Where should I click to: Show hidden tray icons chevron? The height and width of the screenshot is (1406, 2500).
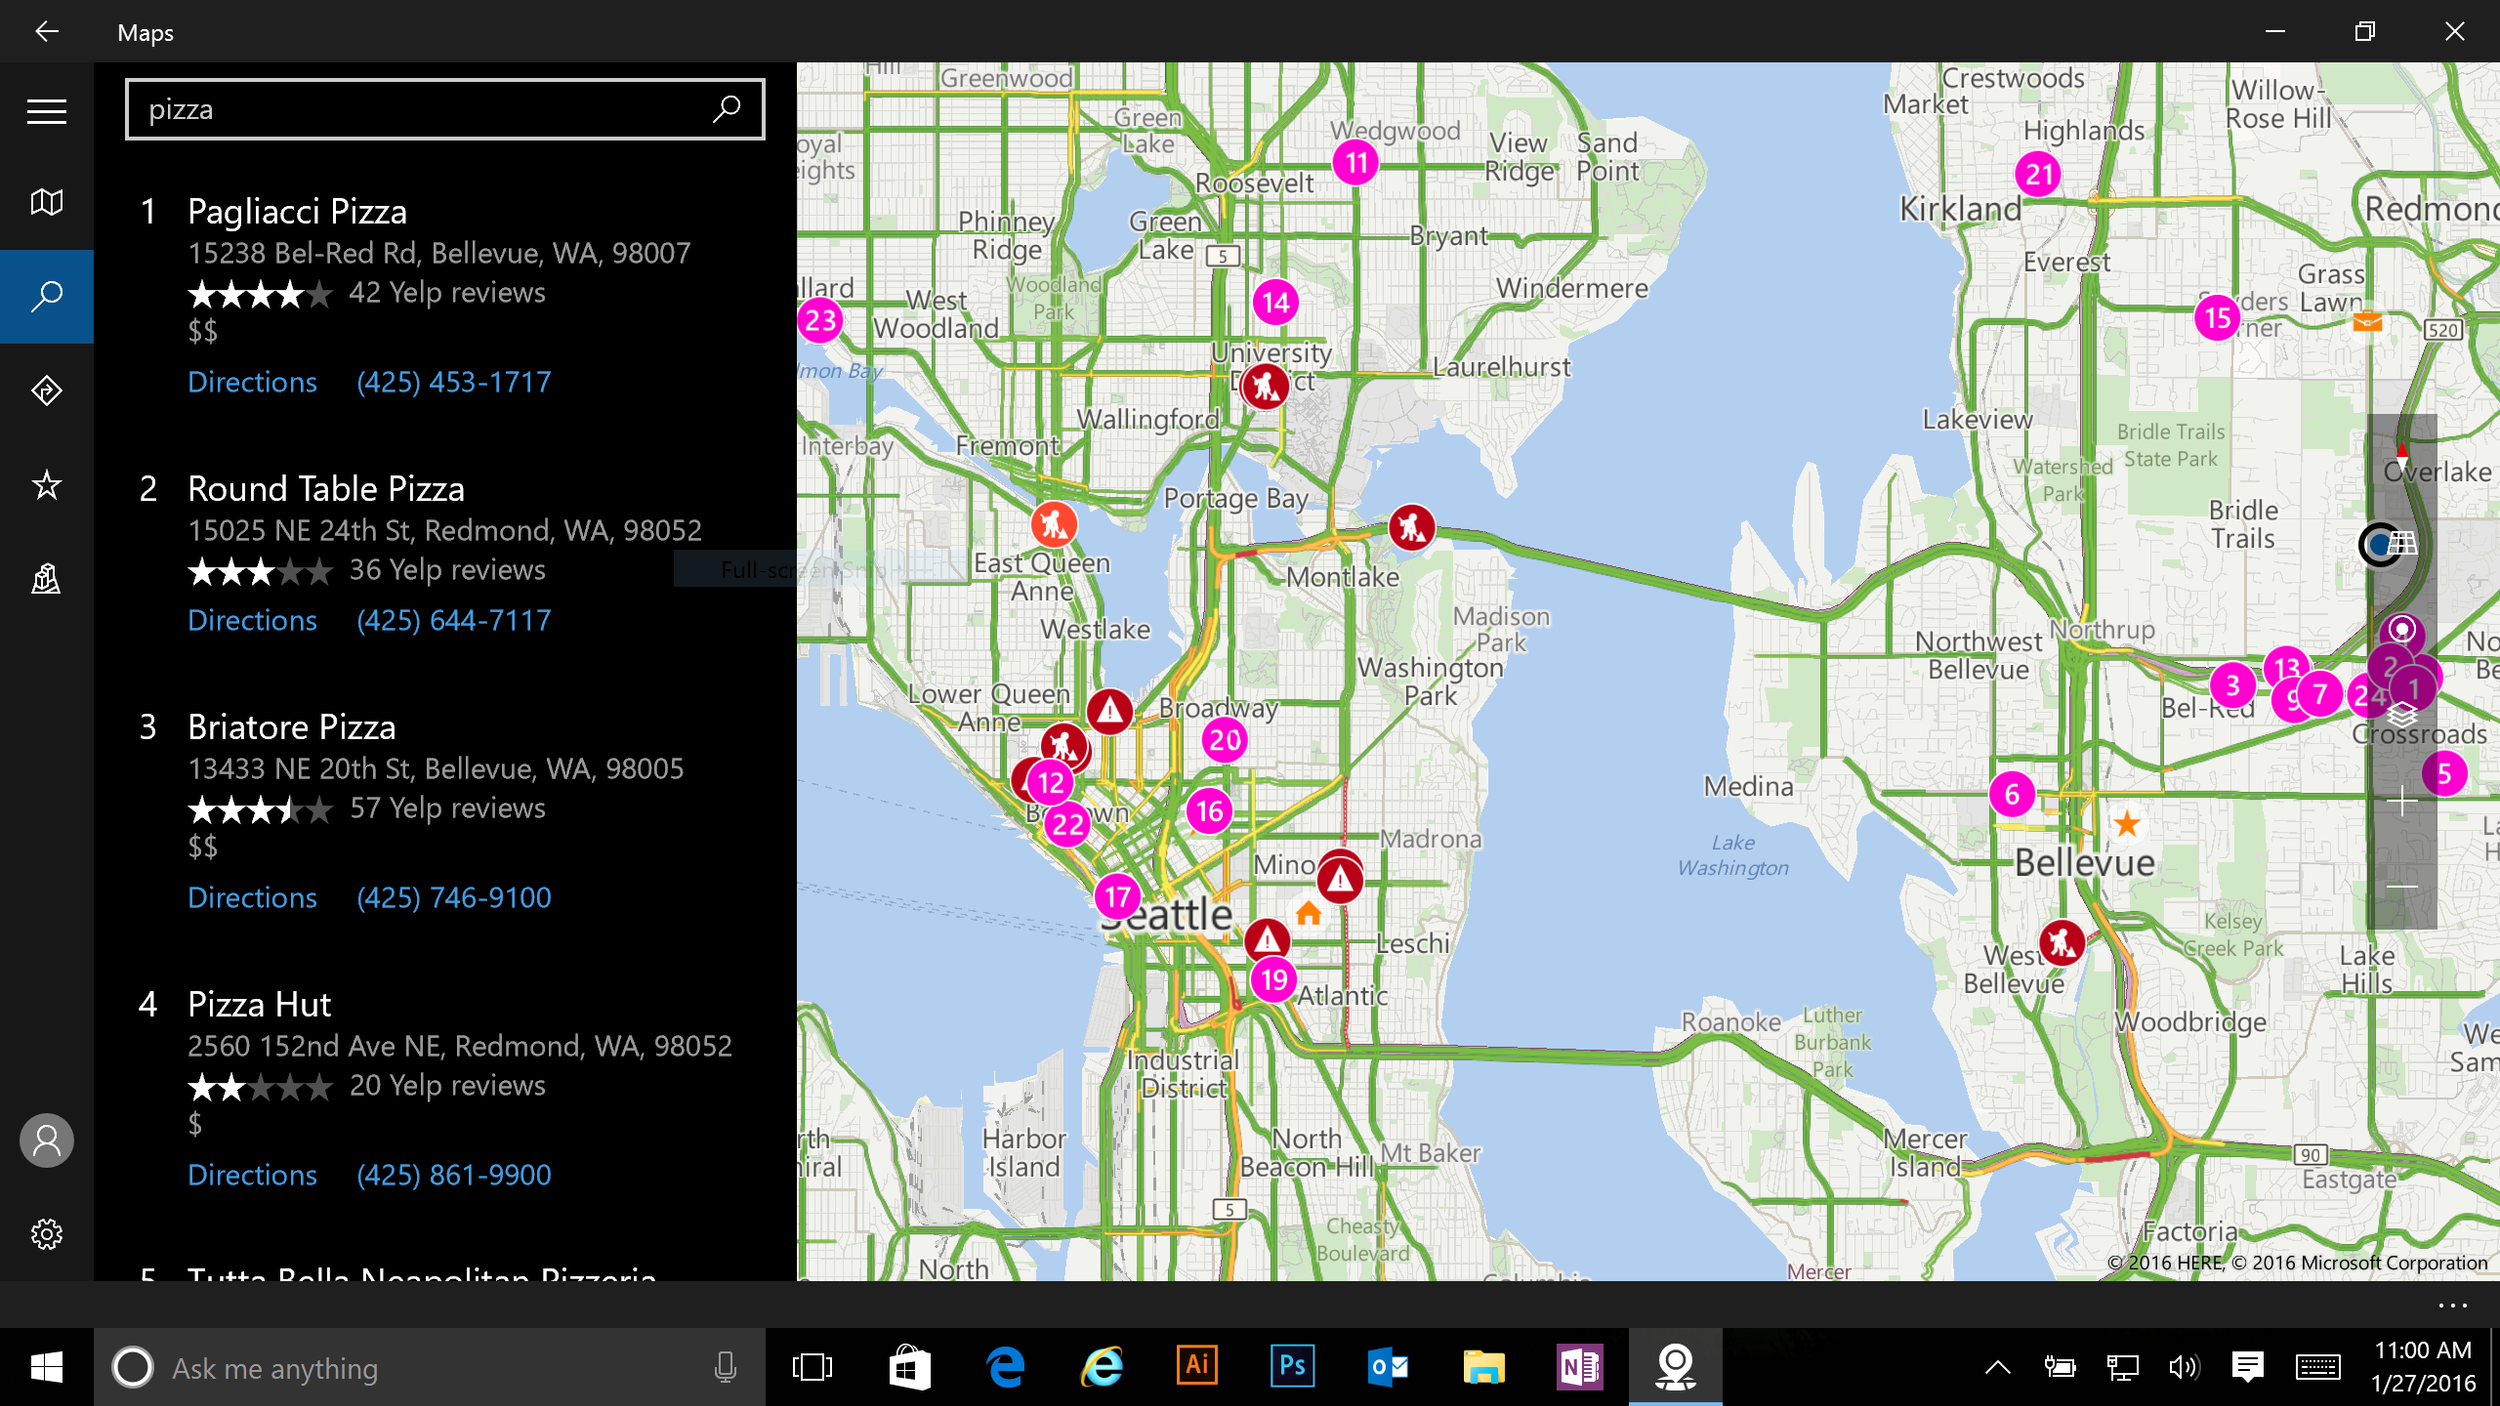tap(1997, 1367)
